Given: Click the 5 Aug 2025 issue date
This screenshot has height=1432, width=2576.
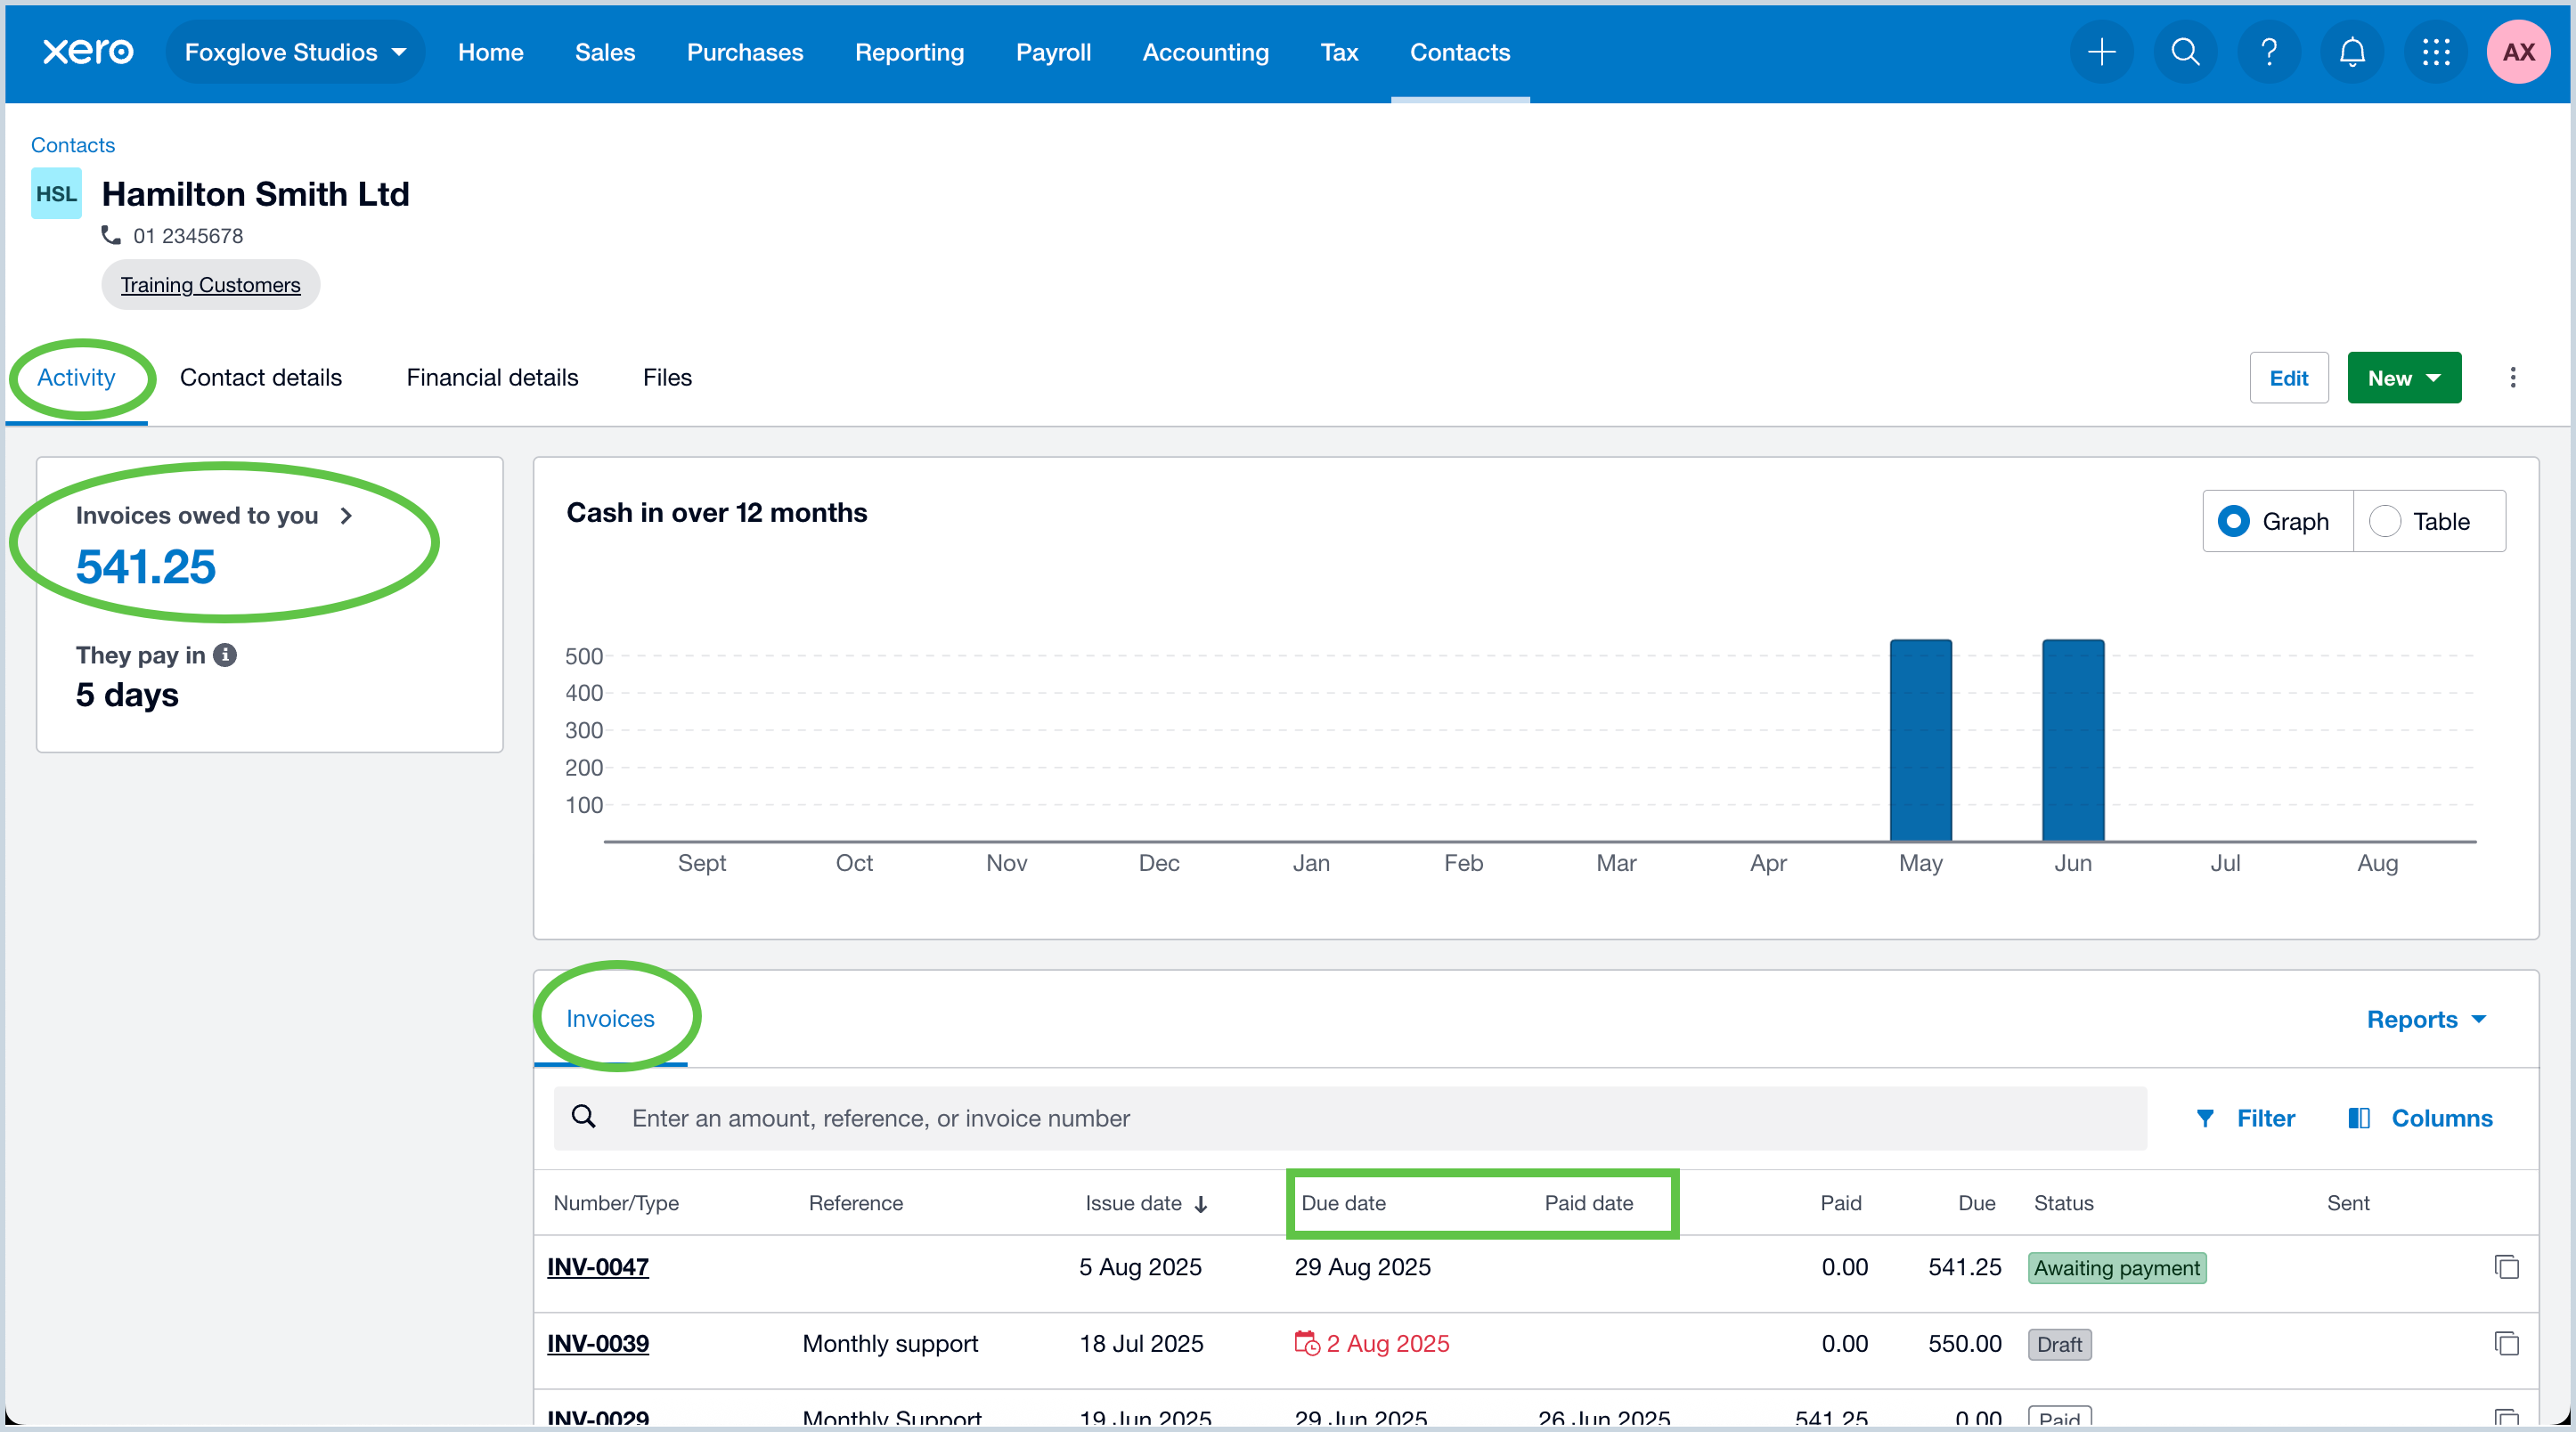Looking at the screenshot, I should click(x=1140, y=1267).
